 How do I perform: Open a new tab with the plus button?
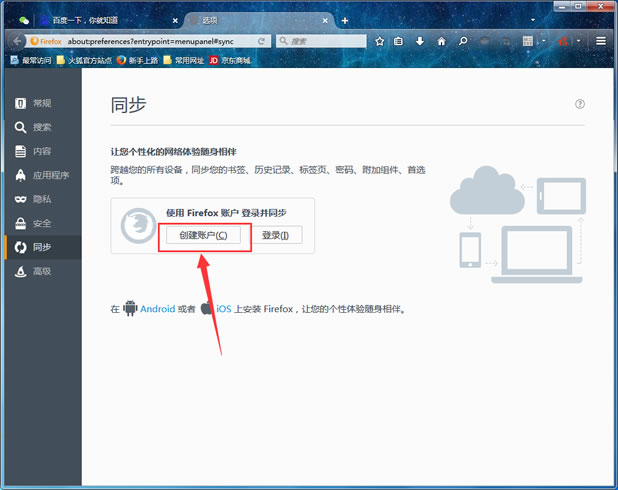[345, 20]
